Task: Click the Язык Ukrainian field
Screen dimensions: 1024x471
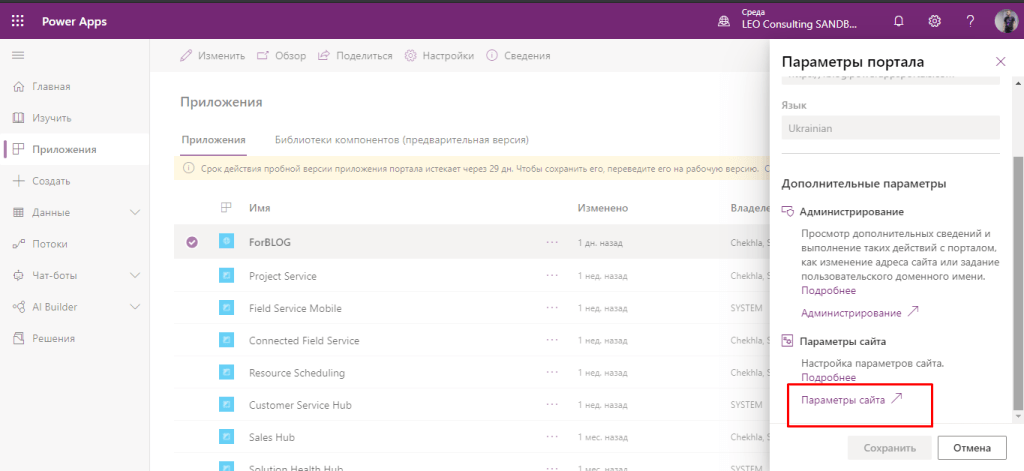Action: tap(889, 128)
